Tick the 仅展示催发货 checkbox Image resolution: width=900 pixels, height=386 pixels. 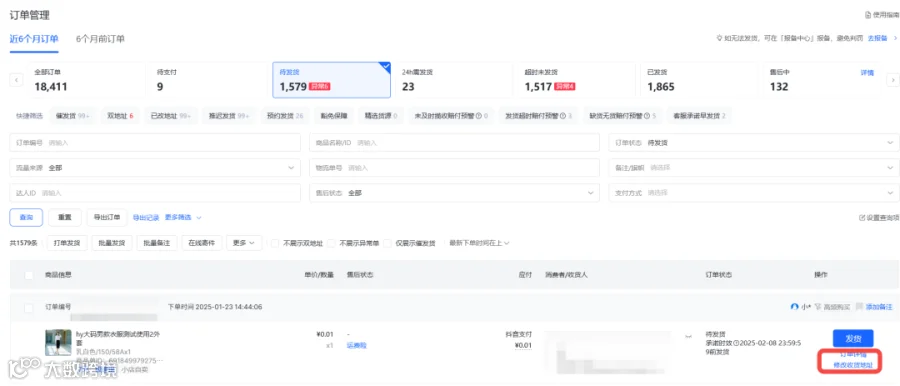tap(387, 243)
